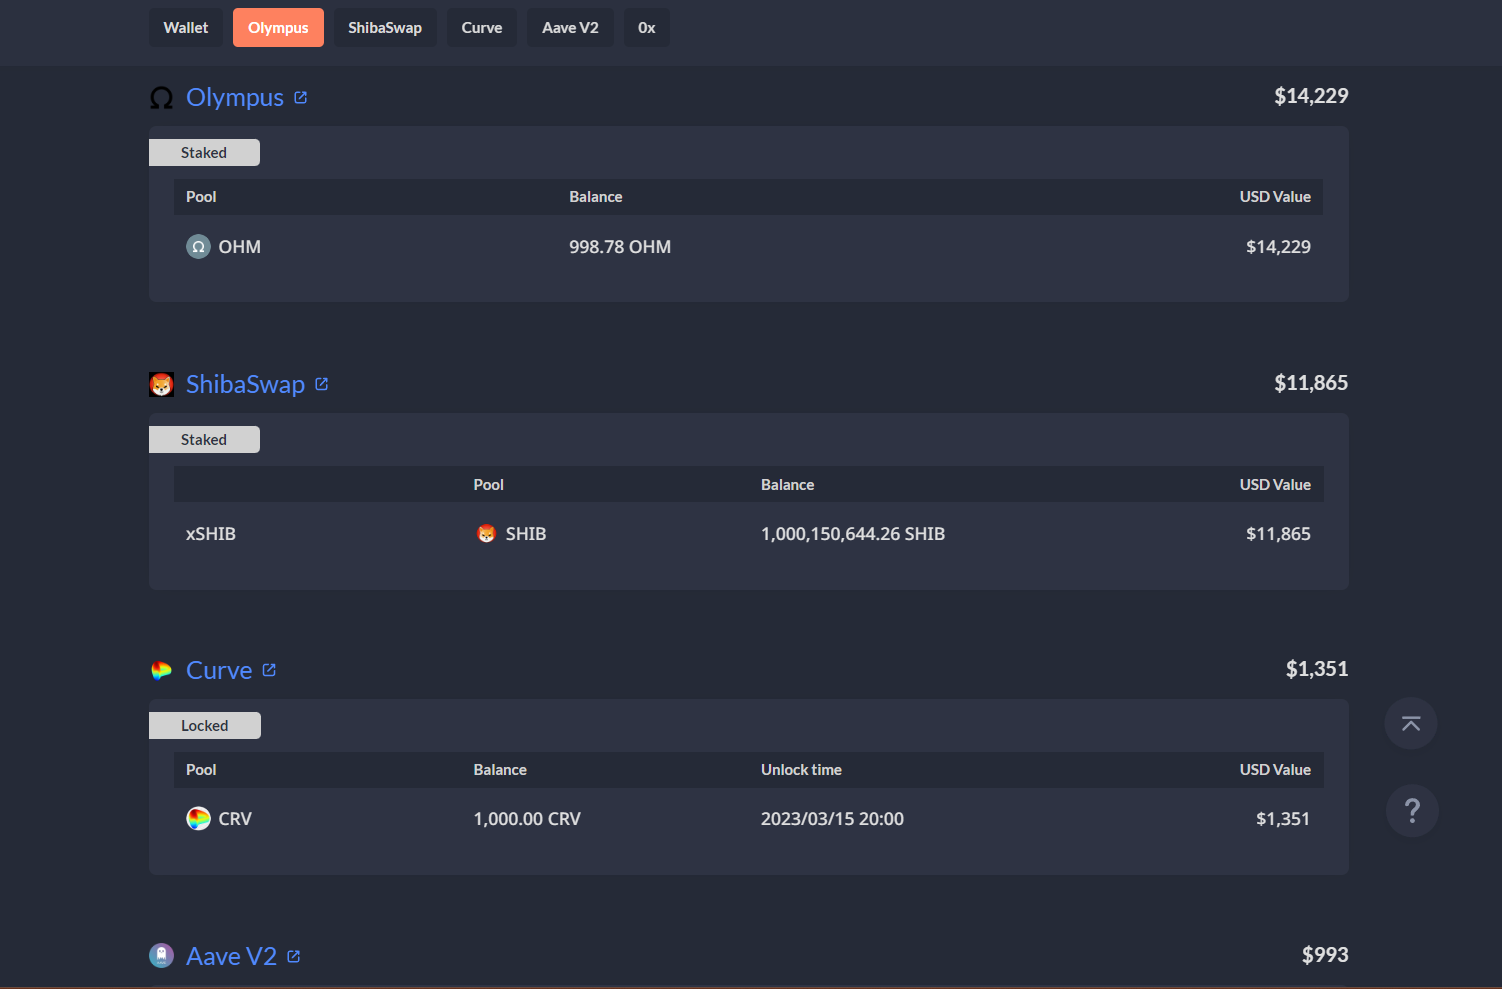Click the ShibaSwap table Pool header
The width and height of the screenshot is (1502, 989).
pos(488,485)
